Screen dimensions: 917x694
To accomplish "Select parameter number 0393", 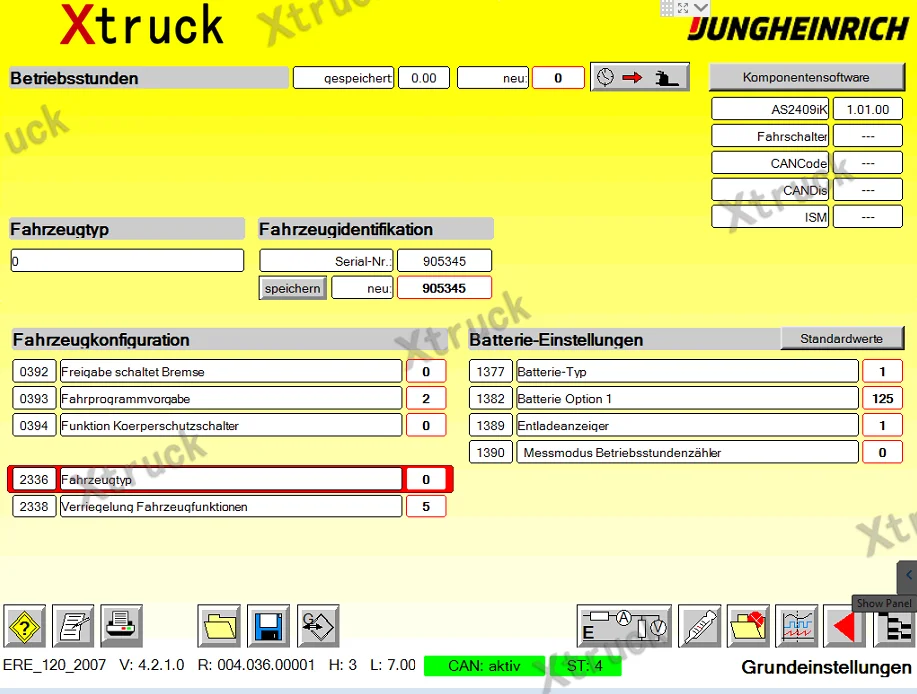I will tap(34, 399).
